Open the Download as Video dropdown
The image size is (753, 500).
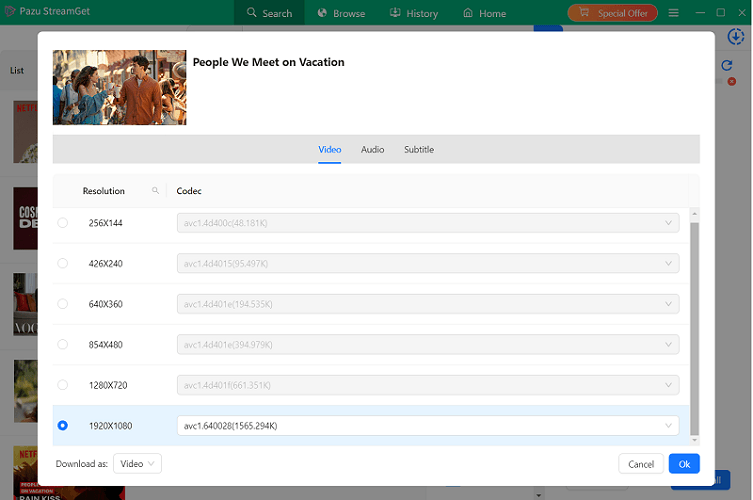[x=137, y=463]
